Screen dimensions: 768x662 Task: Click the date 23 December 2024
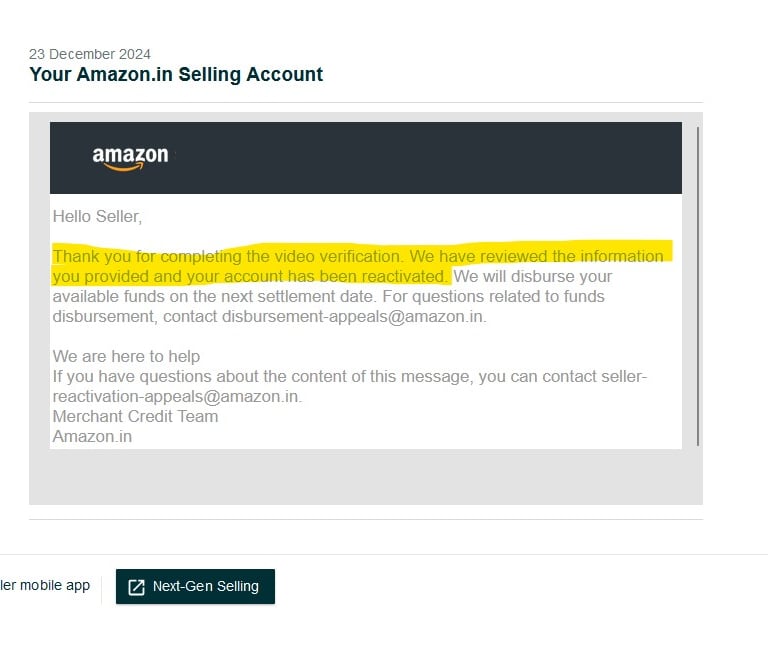(x=90, y=54)
